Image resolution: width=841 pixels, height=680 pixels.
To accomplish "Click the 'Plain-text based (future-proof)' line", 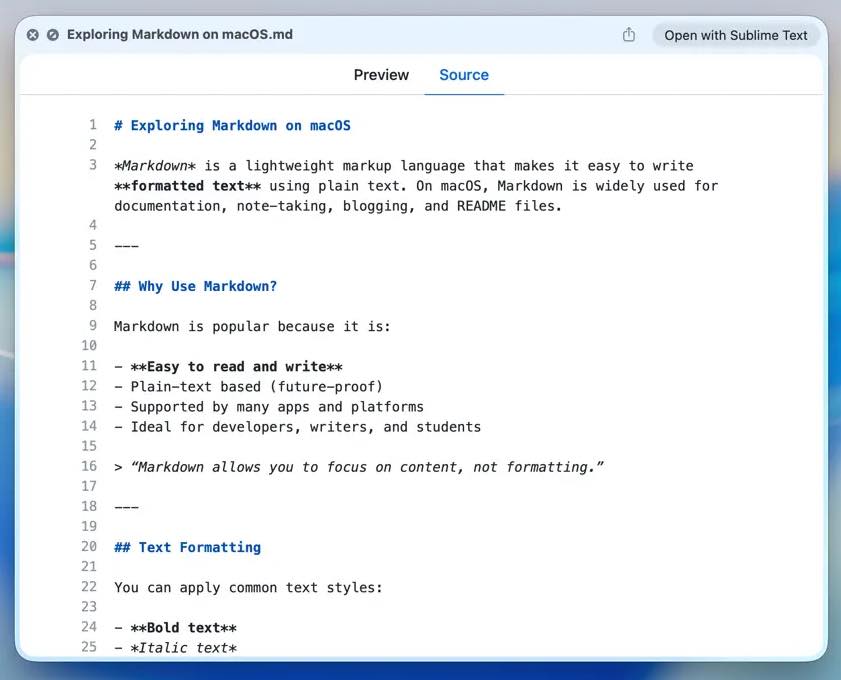I will click(x=248, y=386).
